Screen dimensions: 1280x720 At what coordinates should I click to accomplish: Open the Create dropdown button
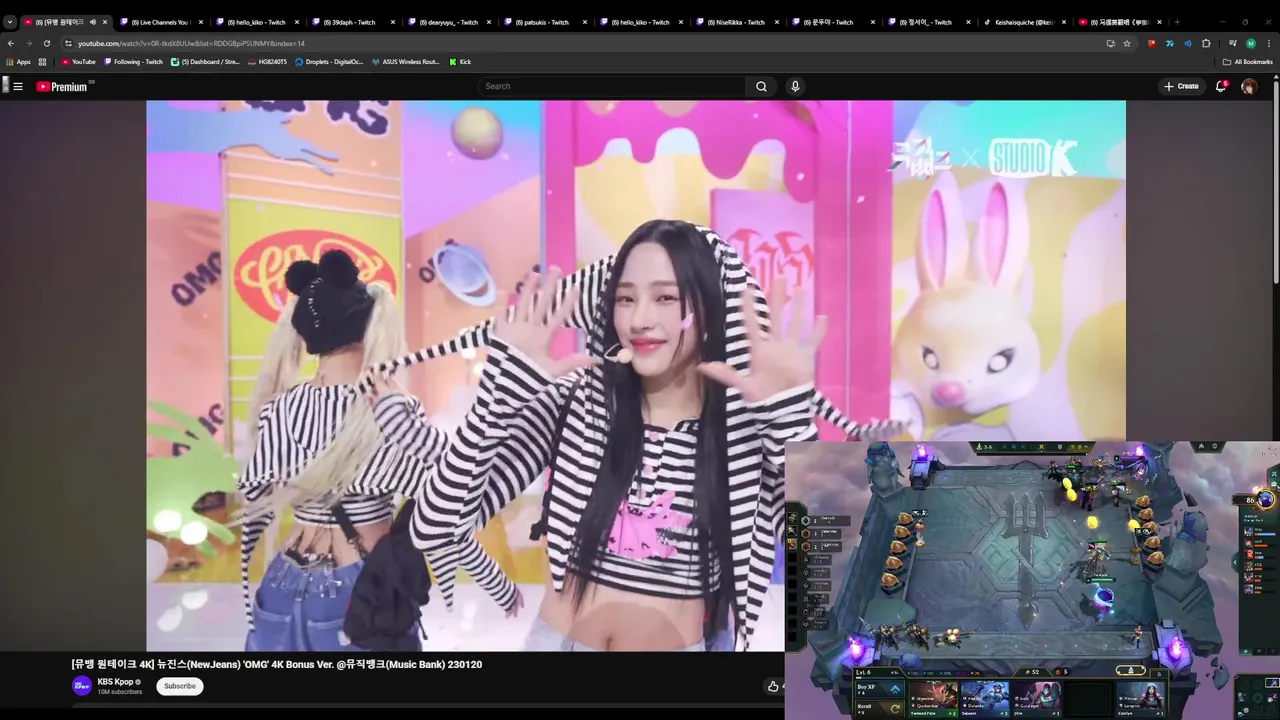(1181, 86)
